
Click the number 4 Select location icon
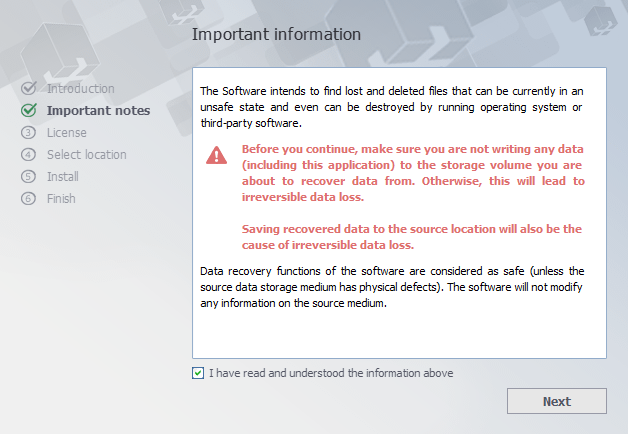[x=28, y=155]
